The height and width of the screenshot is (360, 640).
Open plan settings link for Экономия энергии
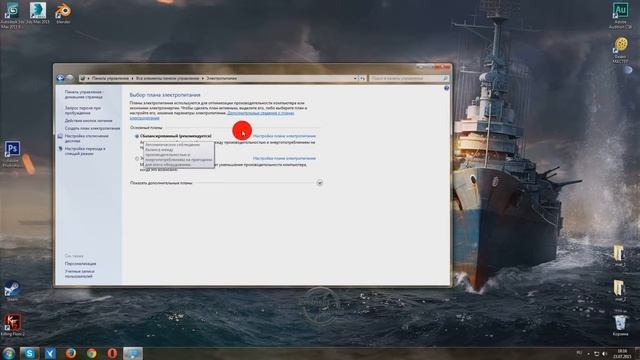pyautogui.click(x=284, y=158)
